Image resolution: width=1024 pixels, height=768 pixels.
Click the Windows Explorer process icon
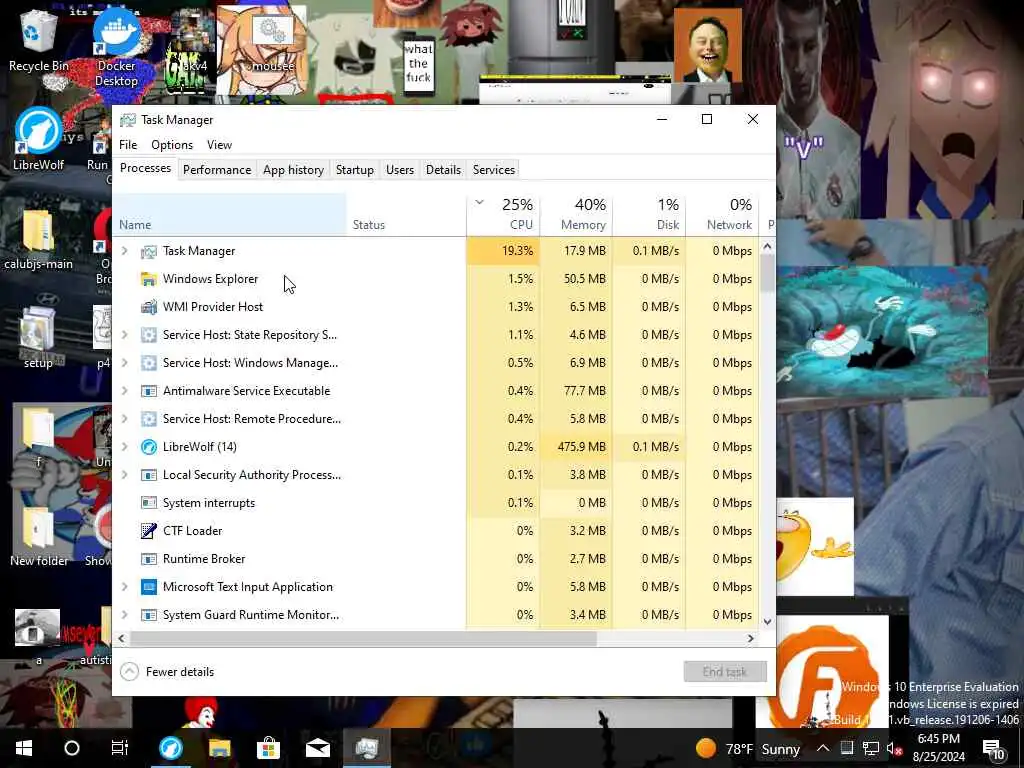[x=149, y=280]
